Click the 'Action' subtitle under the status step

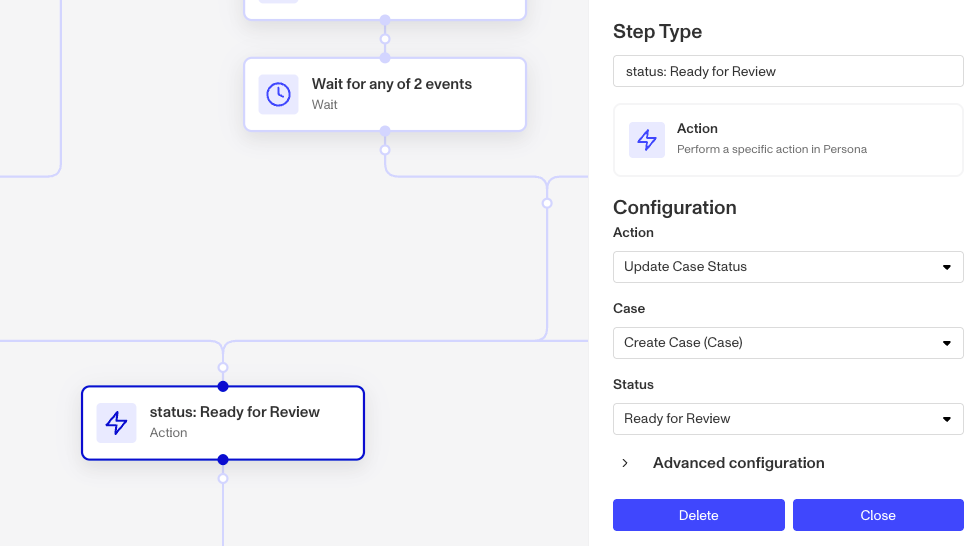[168, 432]
